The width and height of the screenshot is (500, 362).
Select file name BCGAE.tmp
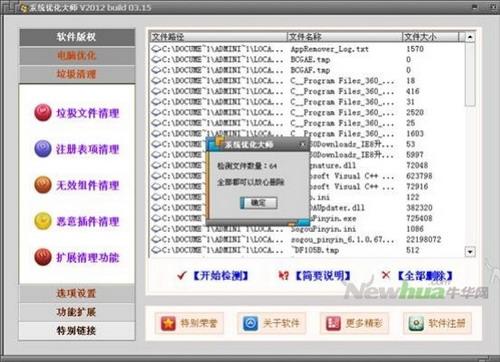click(x=310, y=60)
